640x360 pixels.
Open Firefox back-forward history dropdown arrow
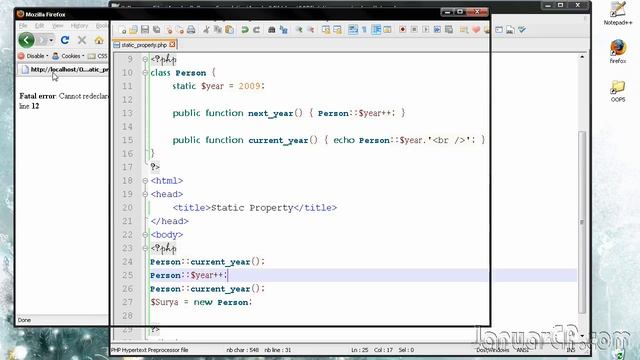(51, 40)
